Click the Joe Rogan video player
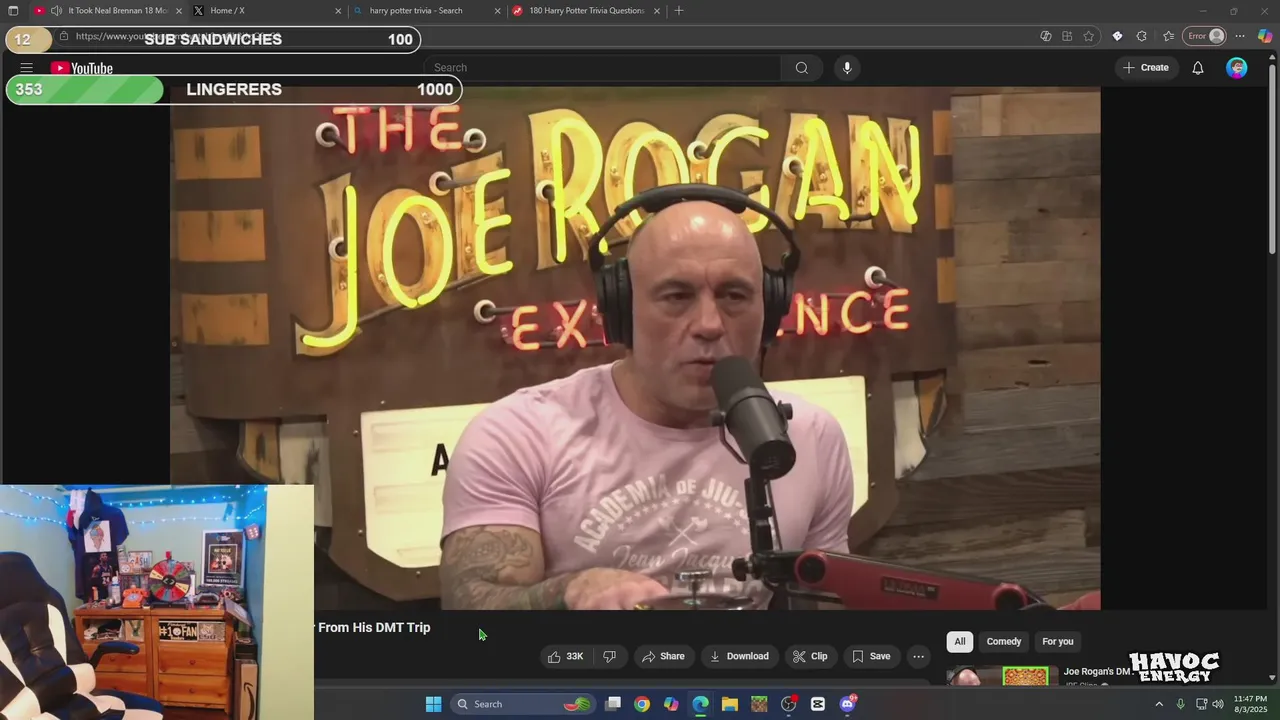The image size is (1280, 720). [635, 348]
